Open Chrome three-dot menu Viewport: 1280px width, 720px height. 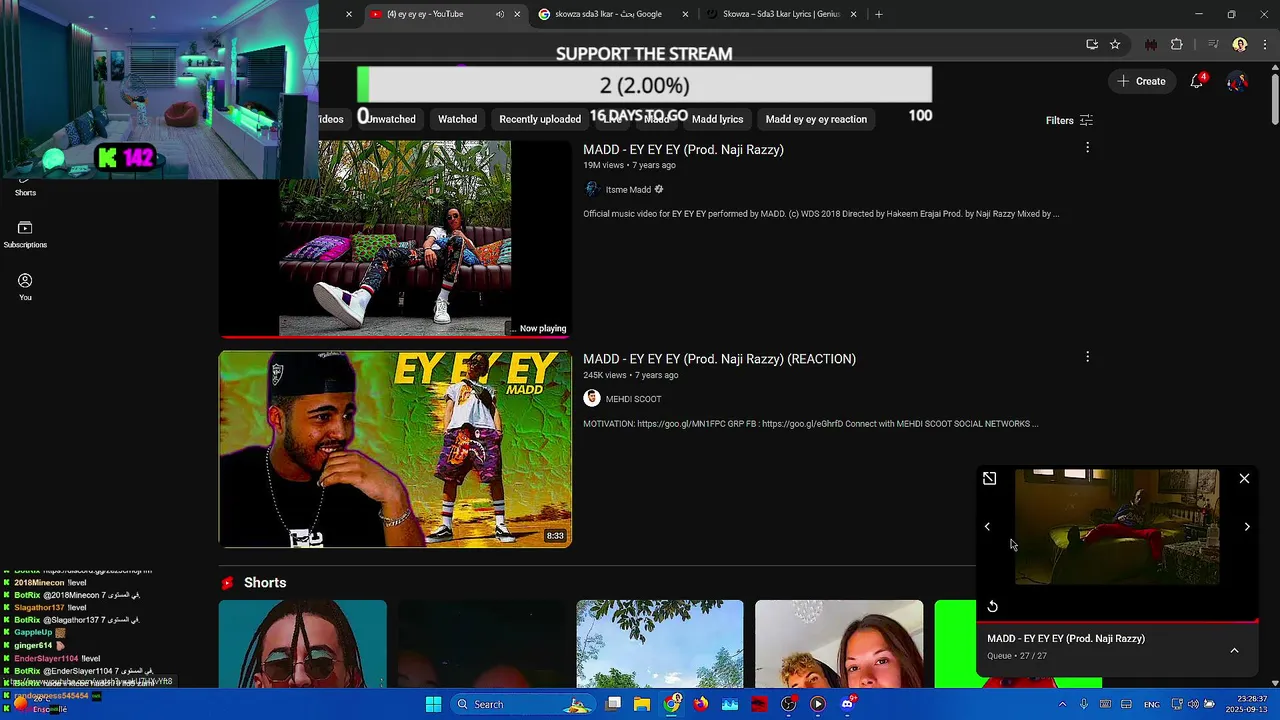click(x=1265, y=44)
